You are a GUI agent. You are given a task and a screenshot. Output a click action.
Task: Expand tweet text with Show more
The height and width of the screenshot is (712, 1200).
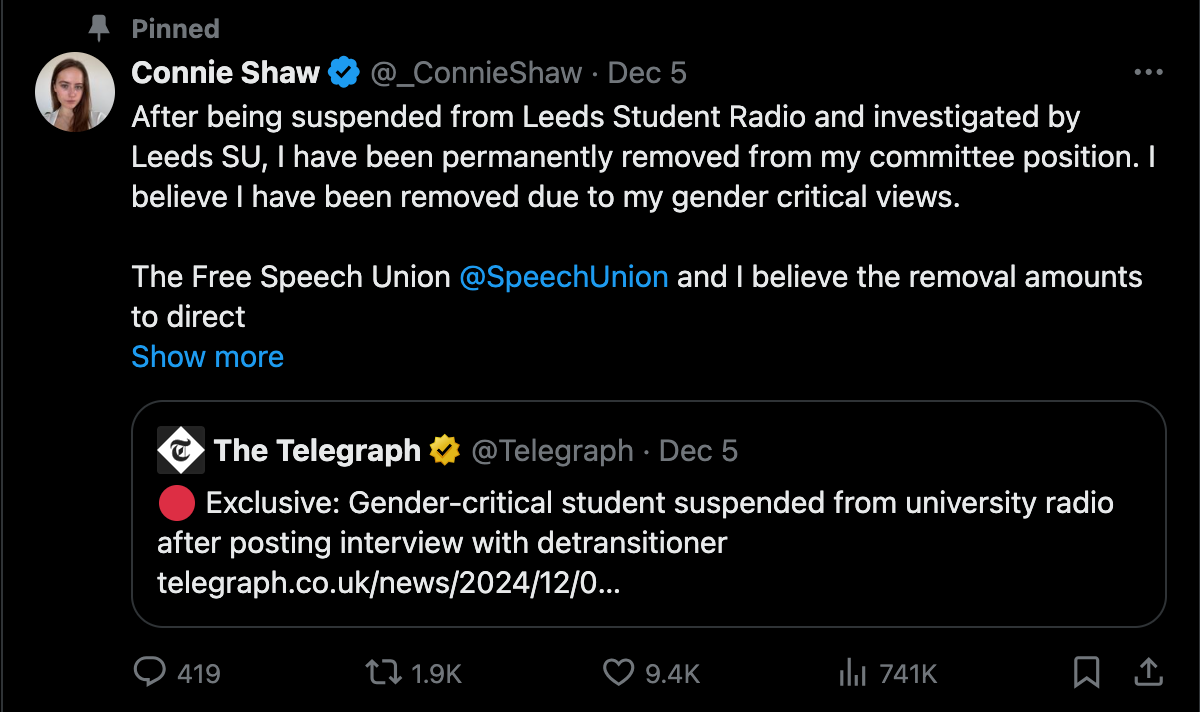pos(207,357)
